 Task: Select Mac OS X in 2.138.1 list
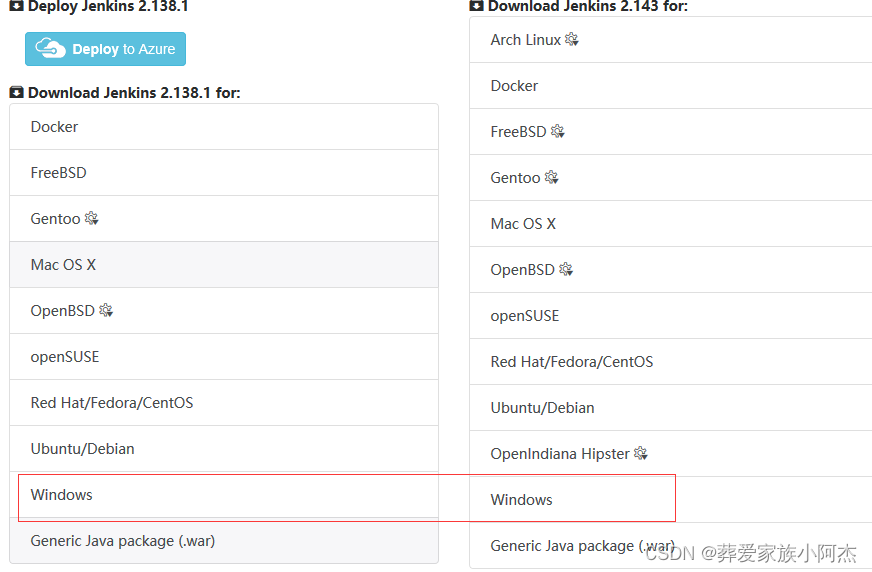tap(224, 265)
